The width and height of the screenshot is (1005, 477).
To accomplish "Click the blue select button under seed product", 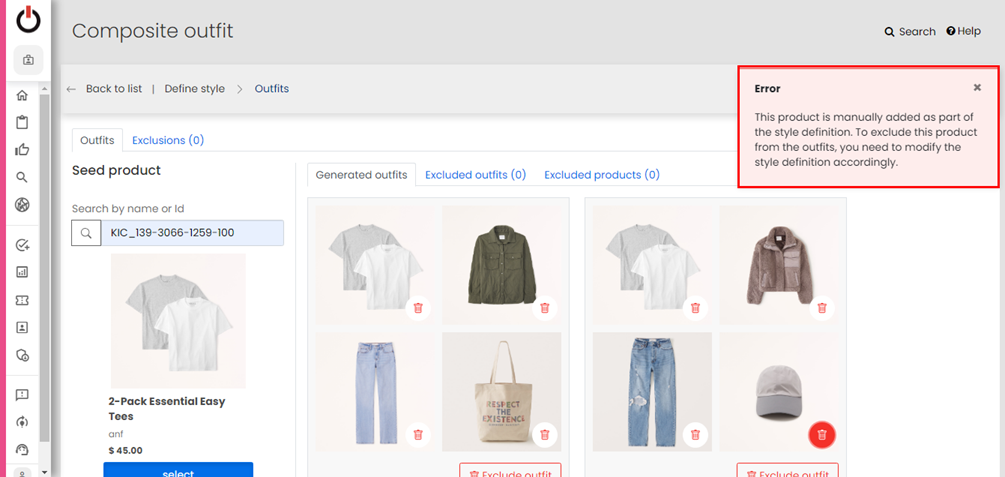I will click(178, 470).
